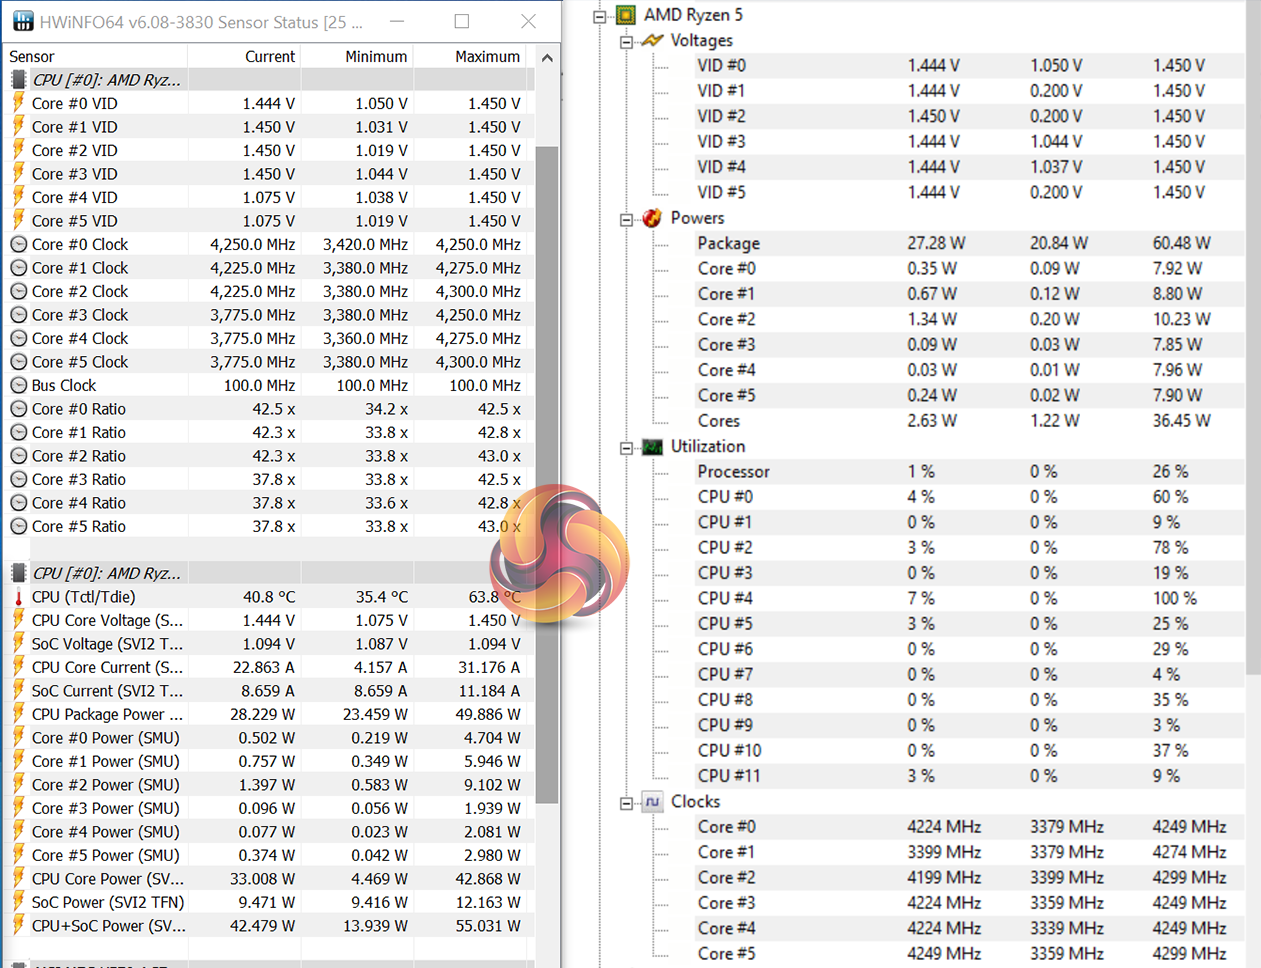1261x968 pixels.
Task: Collapse the Voltages tree section
Action: tap(626, 41)
